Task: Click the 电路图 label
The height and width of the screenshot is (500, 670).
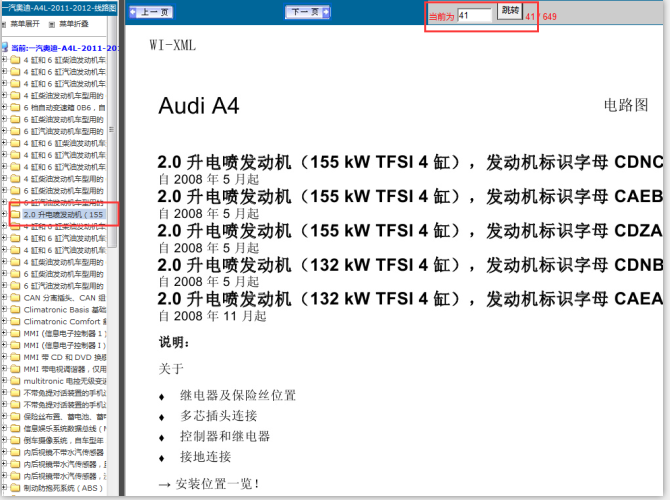Action: (626, 105)
